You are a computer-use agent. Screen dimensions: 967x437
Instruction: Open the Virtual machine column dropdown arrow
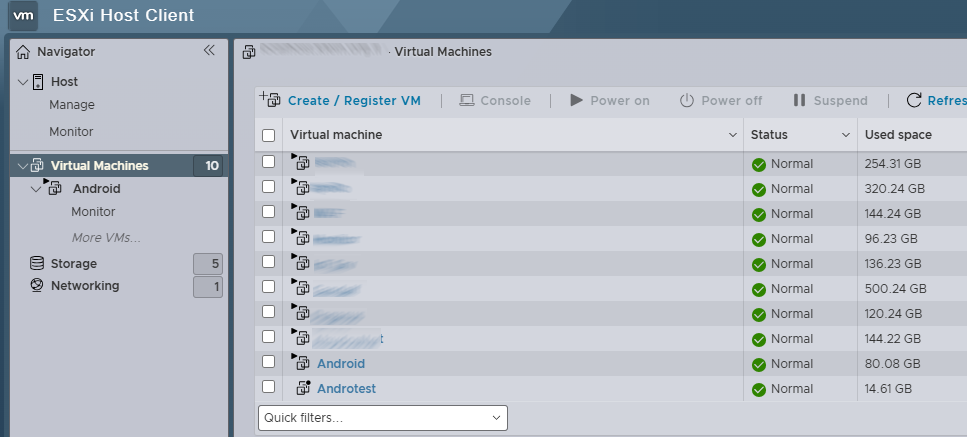pos(733,135)
